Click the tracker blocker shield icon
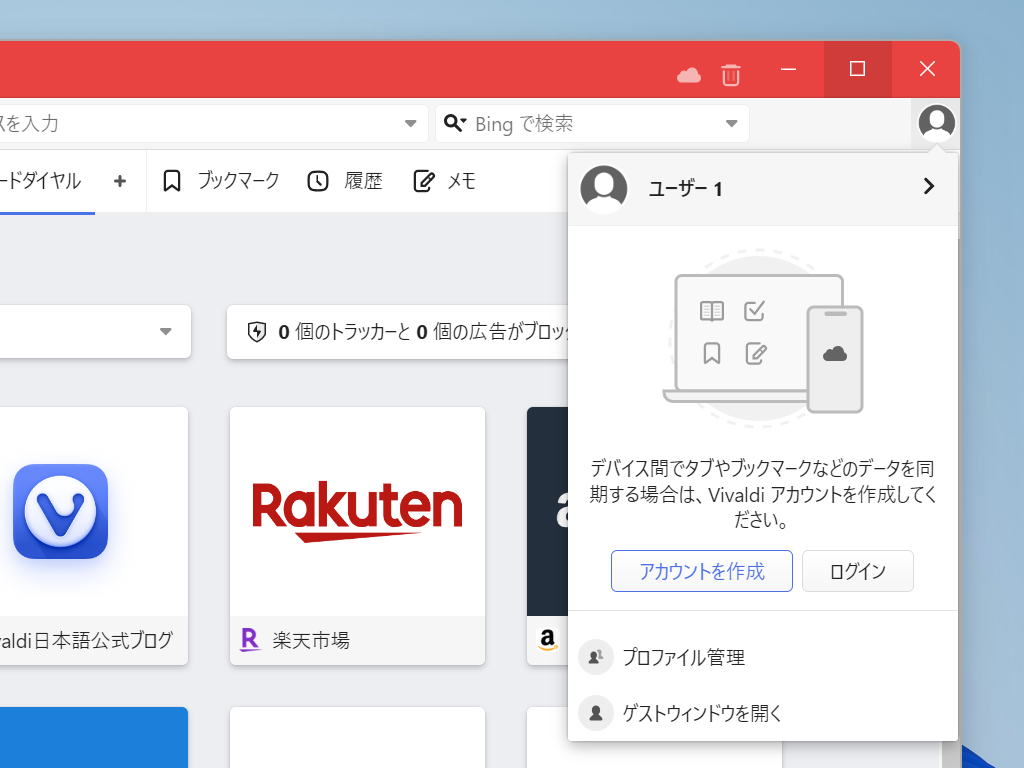This screenshot has height=768, width=1024. click(257, 332)
